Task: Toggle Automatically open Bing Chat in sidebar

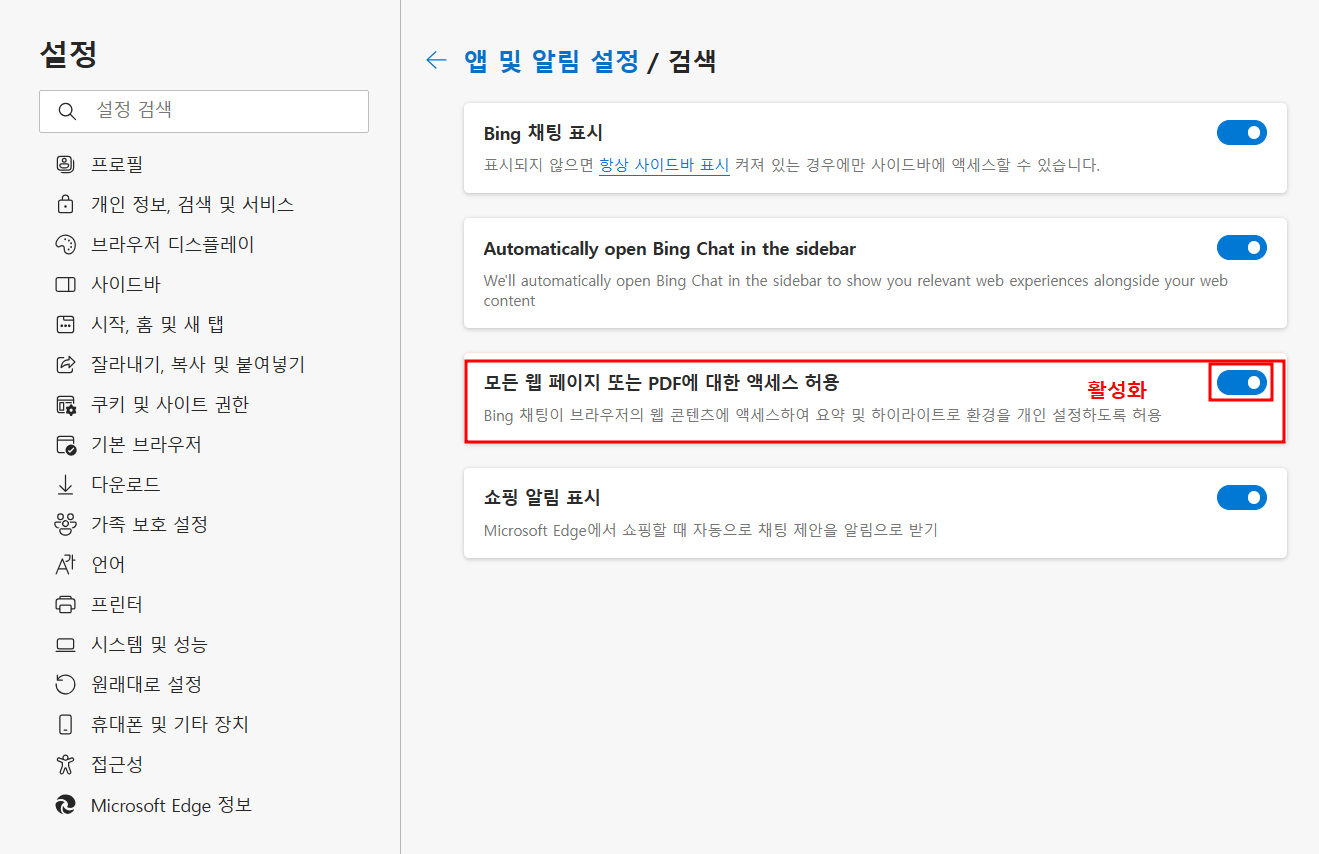Action: coord(1241,247)
